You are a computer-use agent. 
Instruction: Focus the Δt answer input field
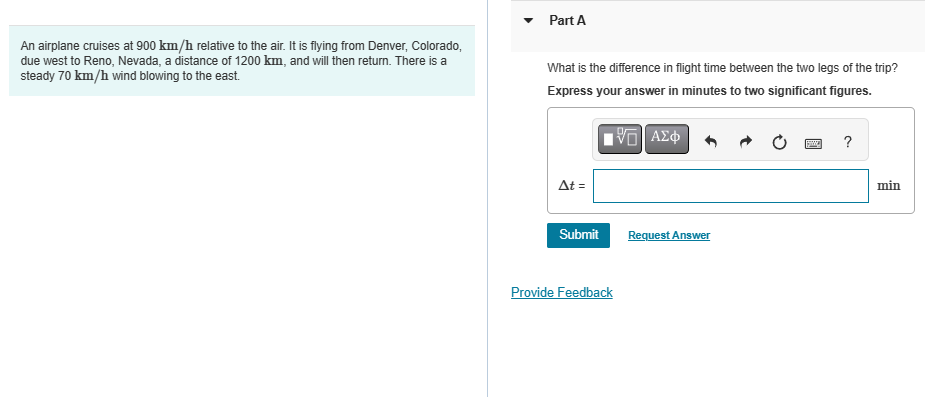click(730, 186)
